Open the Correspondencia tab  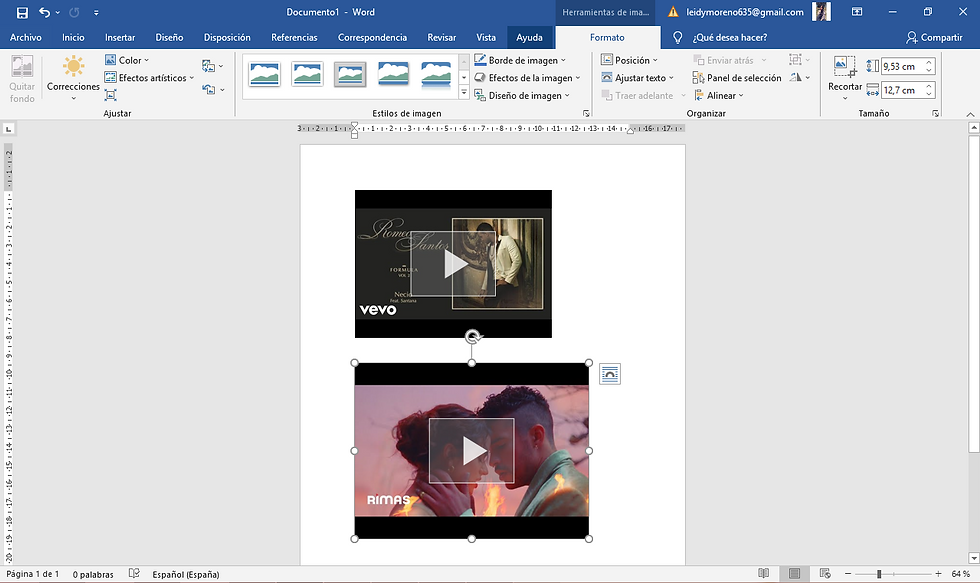pos(372,37)
